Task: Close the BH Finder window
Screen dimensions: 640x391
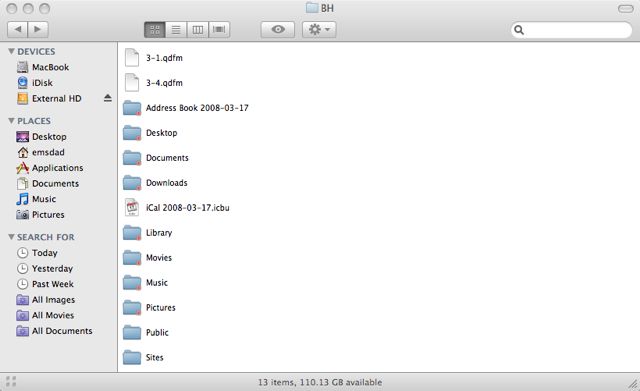Action: click(12, 8)
